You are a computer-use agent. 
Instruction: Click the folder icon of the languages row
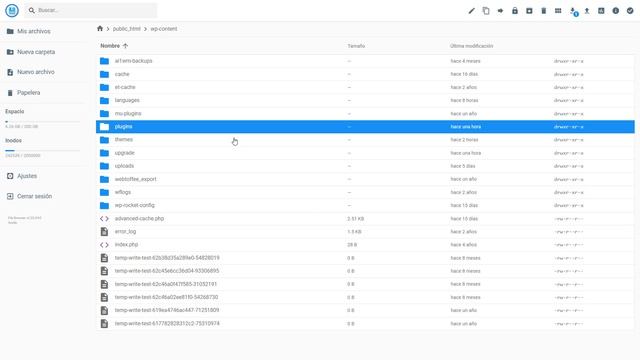tap(104, 100)
